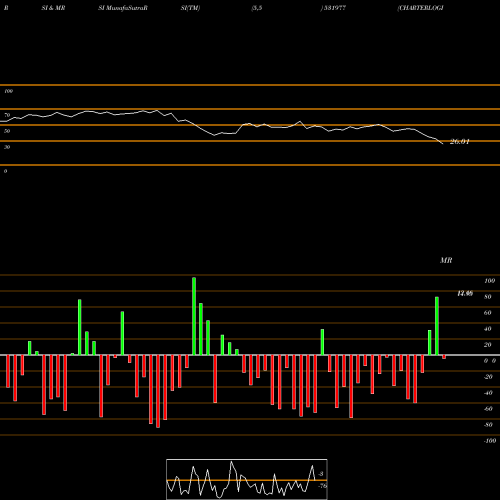Click the -20 label on MR axis
This screenshot has height=500, width=500.
click(x=488, y=377)
